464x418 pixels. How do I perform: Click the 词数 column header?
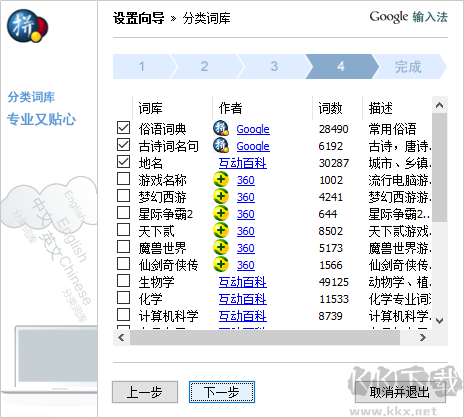point(337,108)
